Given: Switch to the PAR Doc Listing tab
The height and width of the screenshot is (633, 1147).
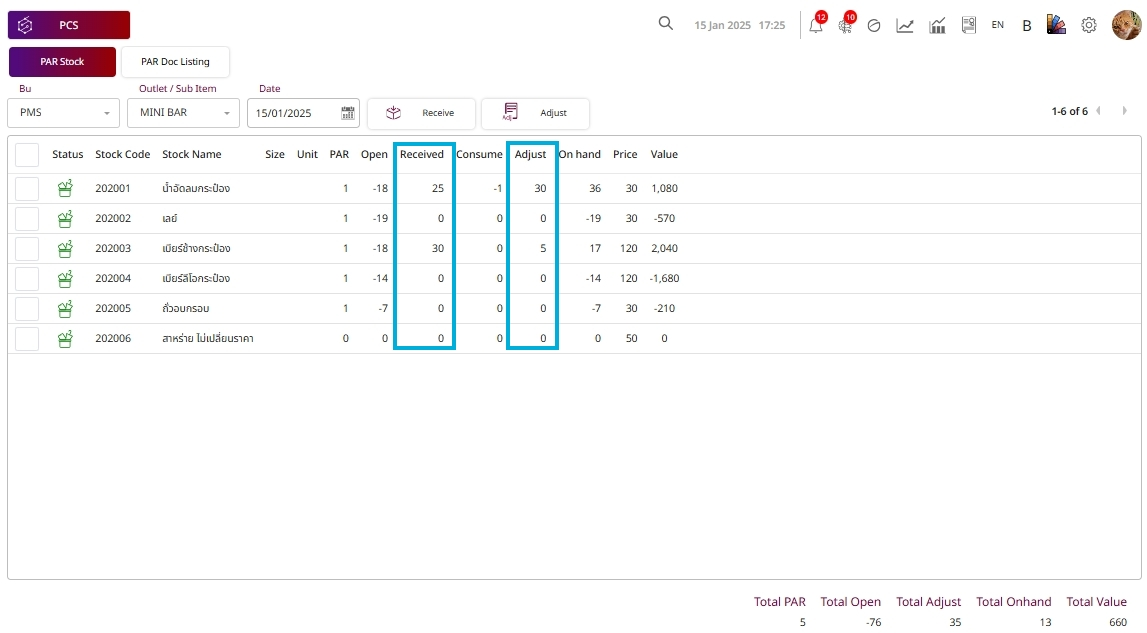Looking at the screenshot, I should pos(175,62).
